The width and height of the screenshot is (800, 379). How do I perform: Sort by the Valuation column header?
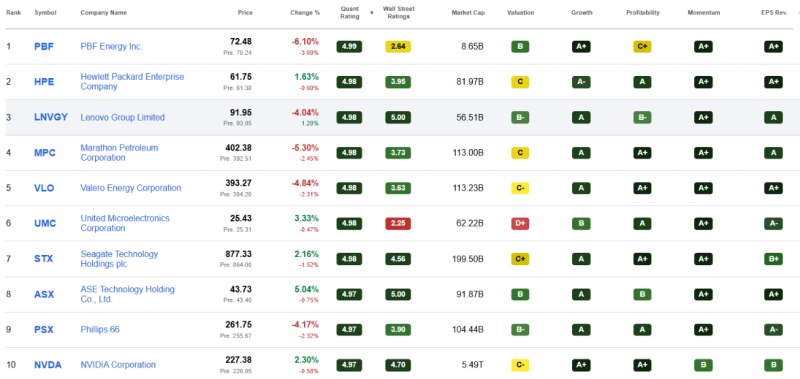pos(520,13)
